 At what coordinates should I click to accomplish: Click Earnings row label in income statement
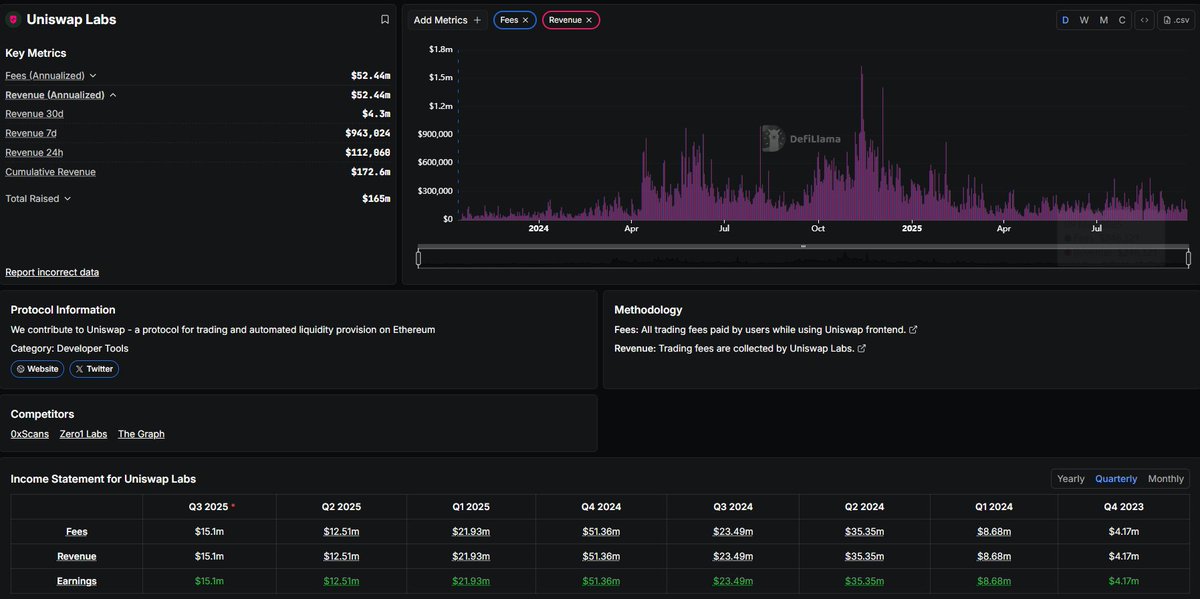tap(76, 581)
